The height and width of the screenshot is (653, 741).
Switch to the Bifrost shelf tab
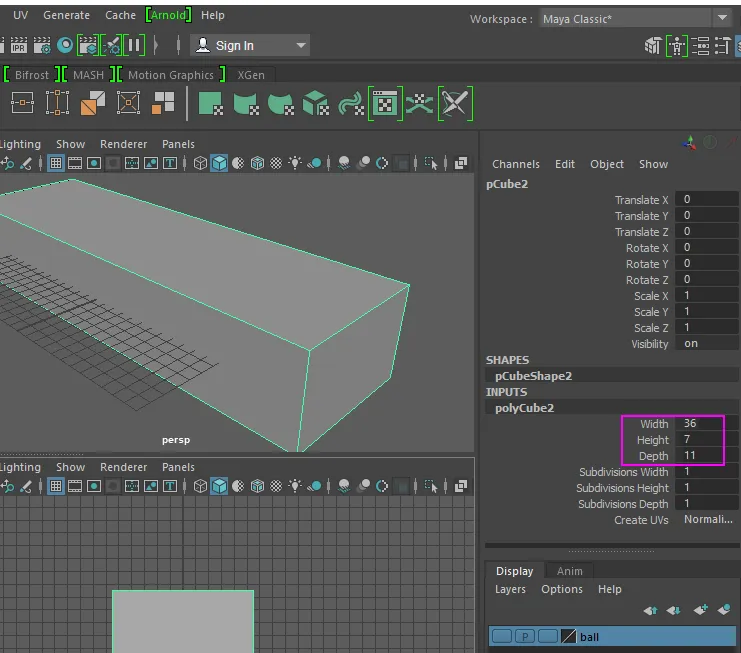tap(32, 75)
